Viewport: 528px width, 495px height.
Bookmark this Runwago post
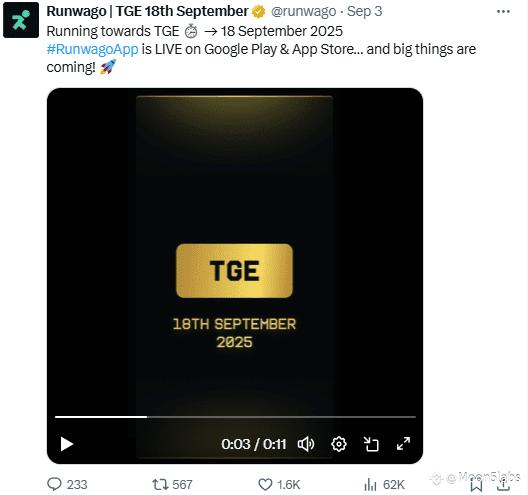pyautogui.click(x=476, y=485)
